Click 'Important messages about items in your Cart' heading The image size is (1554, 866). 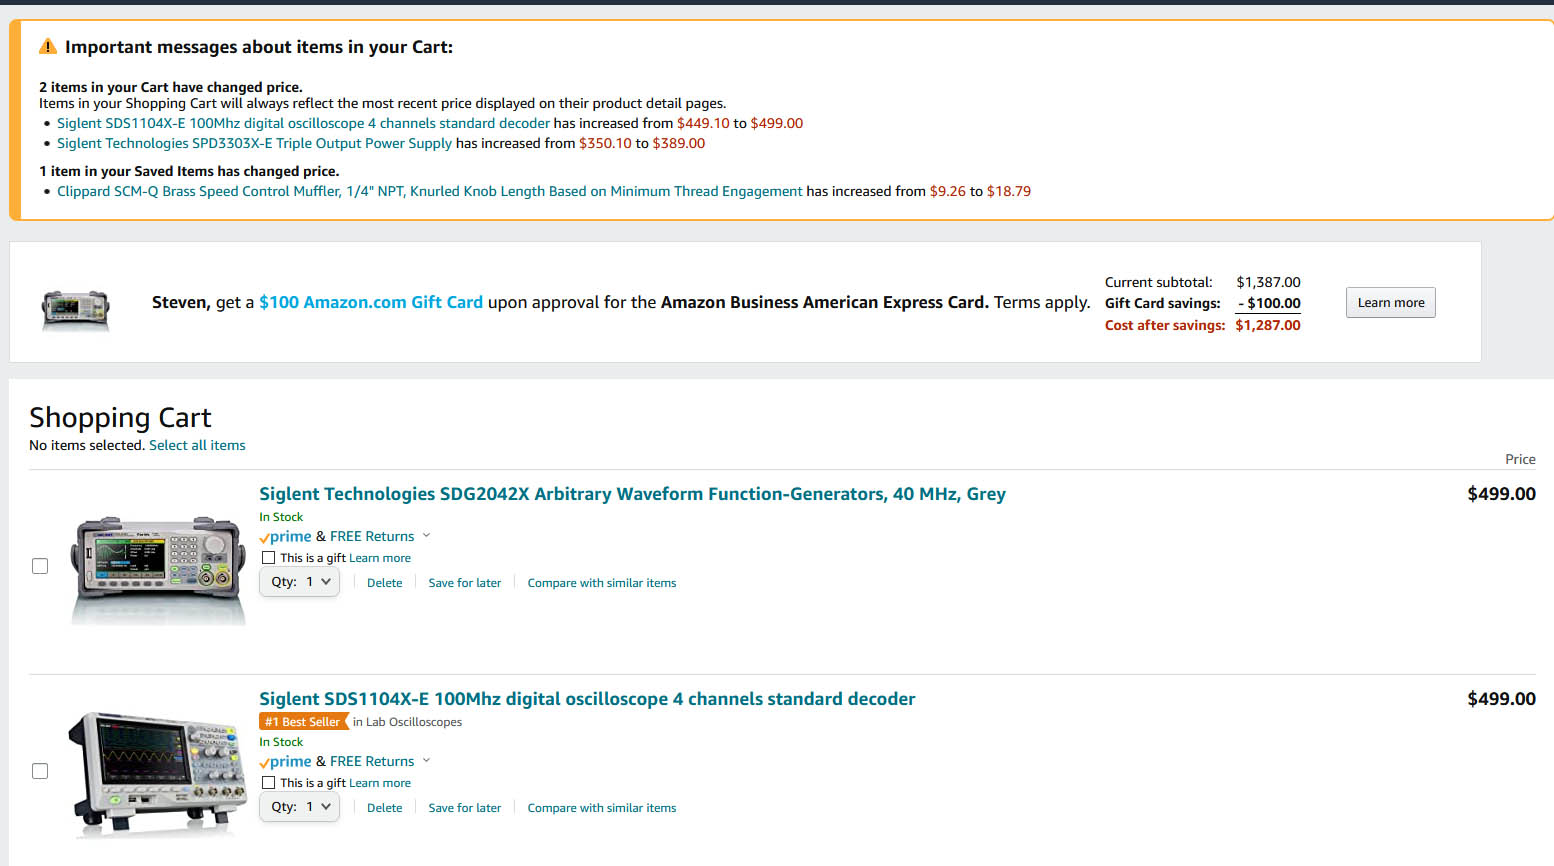coord(259,47)
